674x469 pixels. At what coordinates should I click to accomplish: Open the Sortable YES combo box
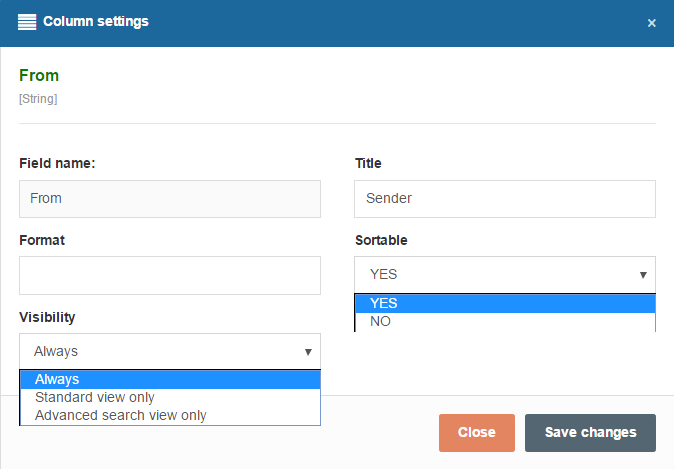click(x=504, y=274)
